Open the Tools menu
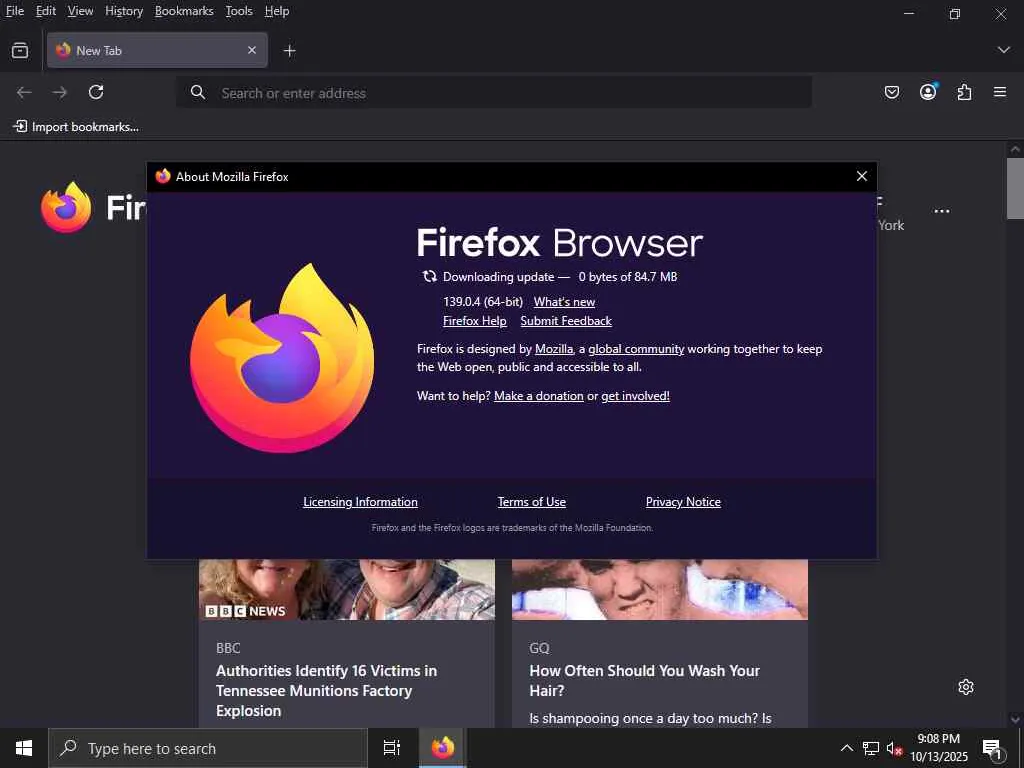 (x=239, y=11)
